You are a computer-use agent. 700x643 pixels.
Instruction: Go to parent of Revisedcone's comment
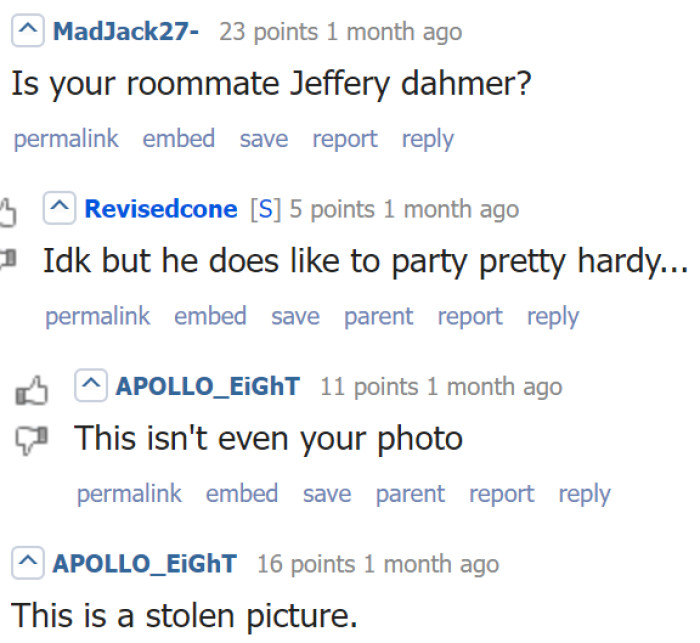click(x=378, y=316)
